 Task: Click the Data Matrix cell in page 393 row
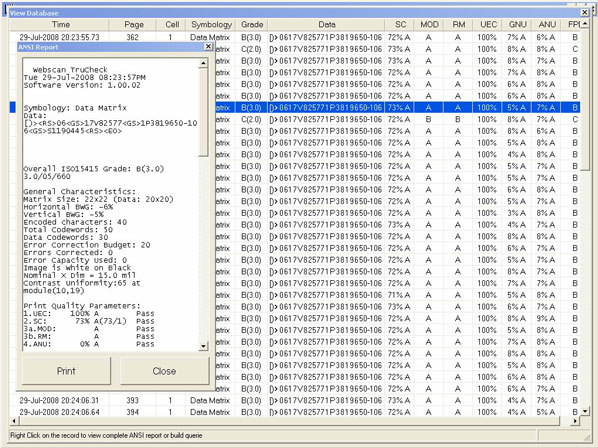click(x=210, y=400)
